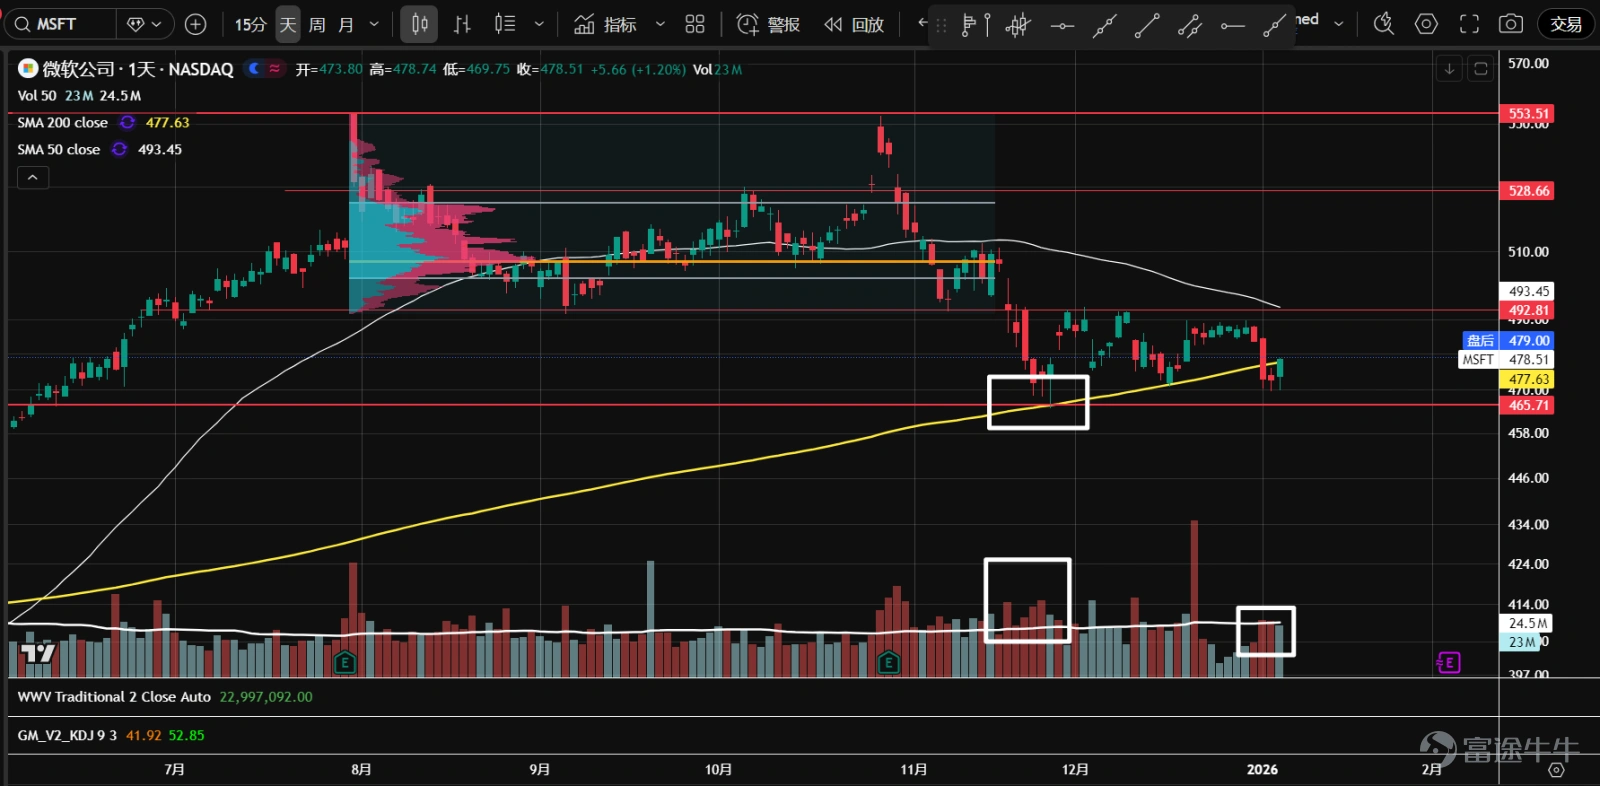Start bar replay with 回放
This screenshot has height=786, width=1600.
(854, 24)
